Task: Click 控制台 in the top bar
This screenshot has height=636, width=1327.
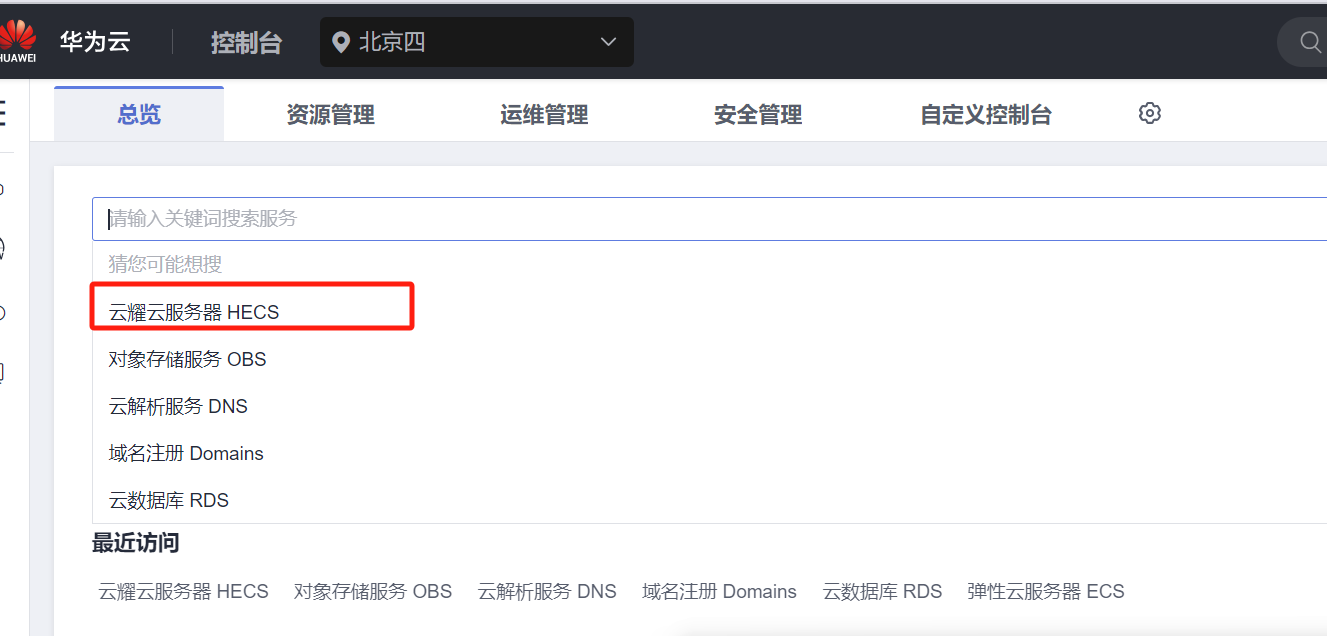Action: point(246,43)
